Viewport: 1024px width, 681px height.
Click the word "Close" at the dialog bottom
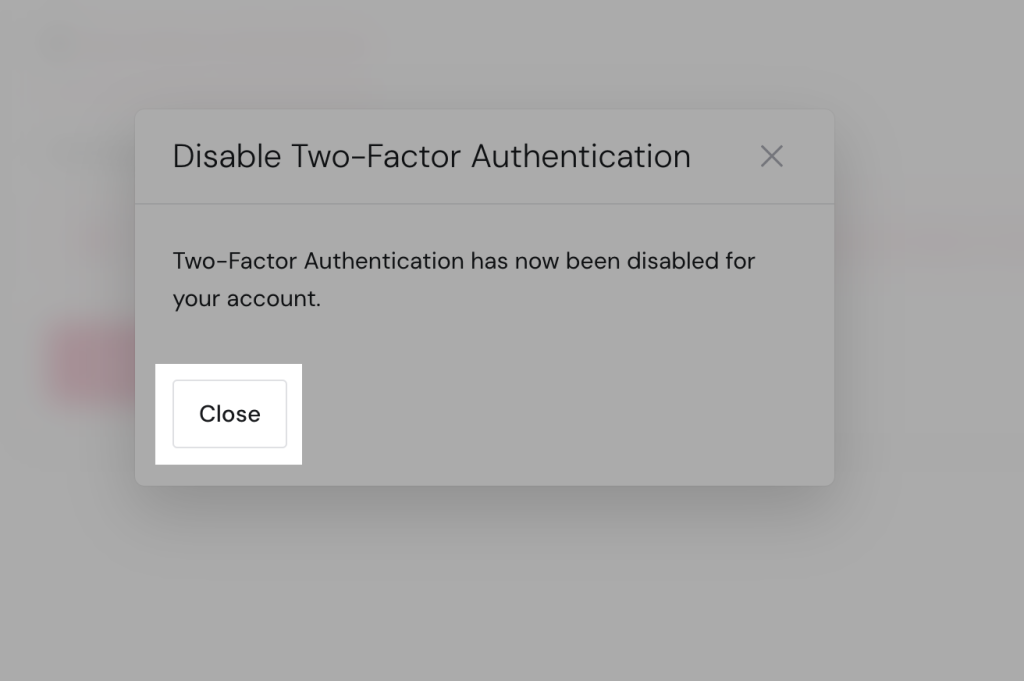click(229, 414)
